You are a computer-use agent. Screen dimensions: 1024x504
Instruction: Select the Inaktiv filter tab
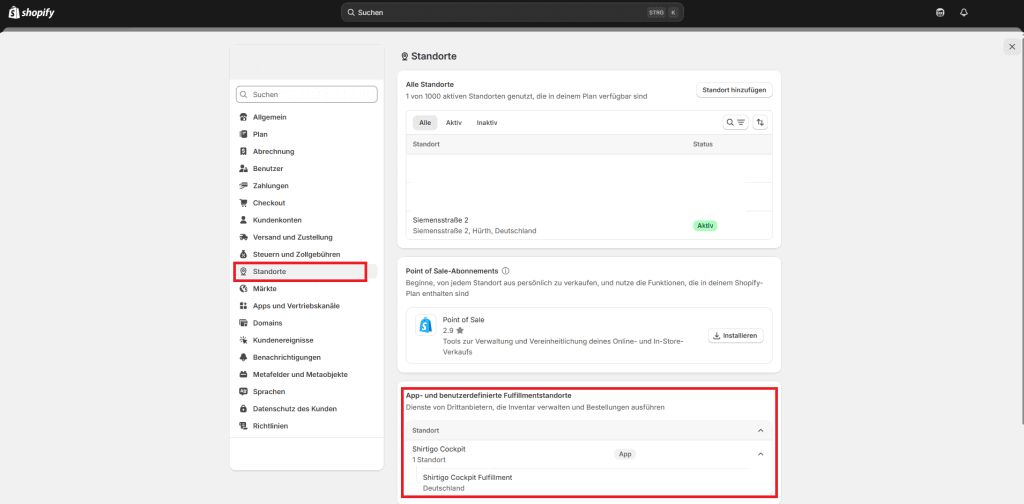[x=487, y=122]
